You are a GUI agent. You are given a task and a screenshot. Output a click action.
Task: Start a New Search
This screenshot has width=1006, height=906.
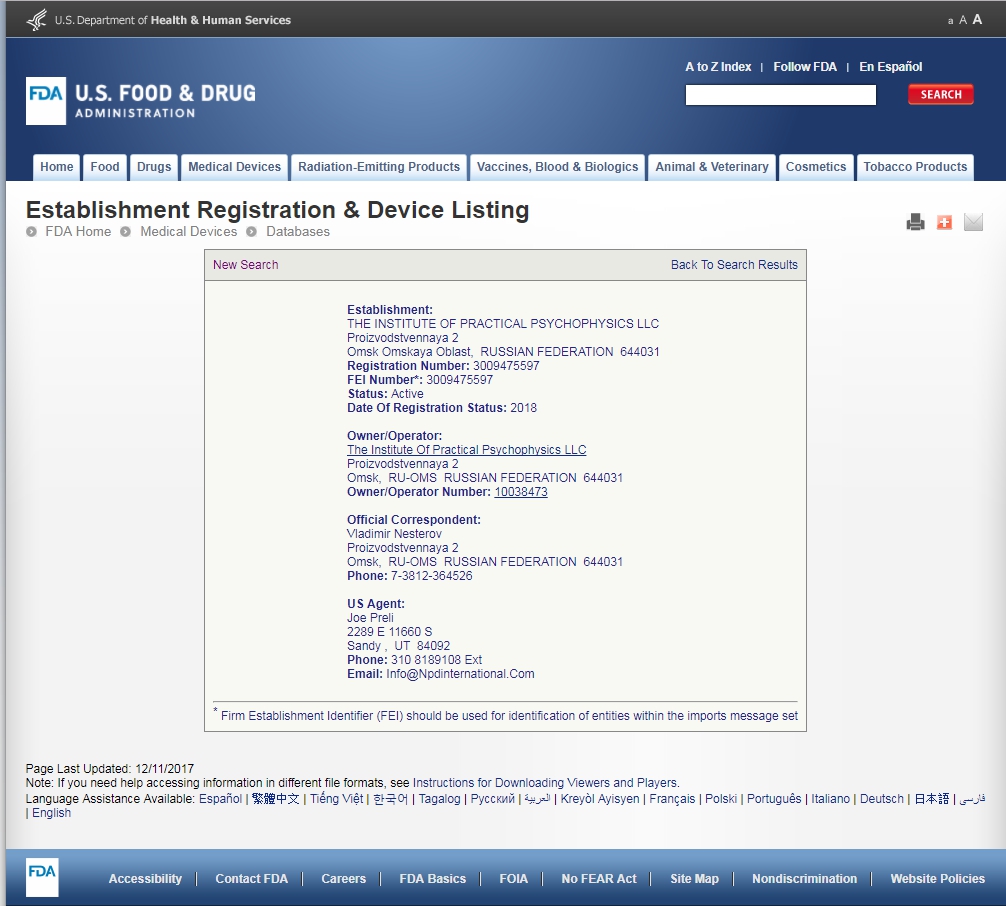click(245, 265)
